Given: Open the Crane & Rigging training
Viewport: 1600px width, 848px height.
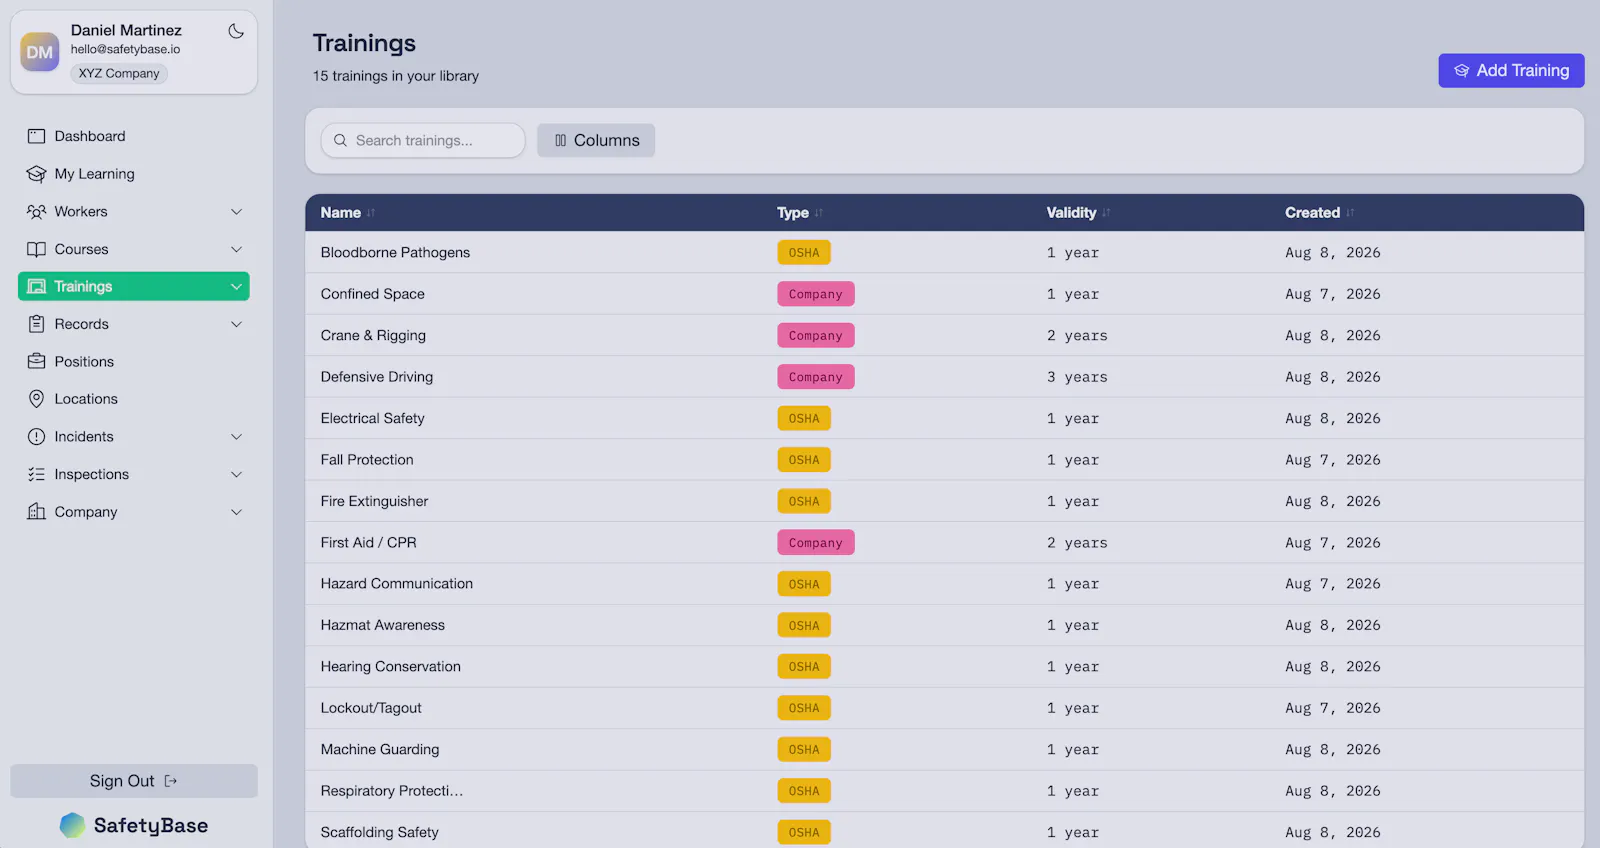Looking at the screenshot, I should coord(373,335).
